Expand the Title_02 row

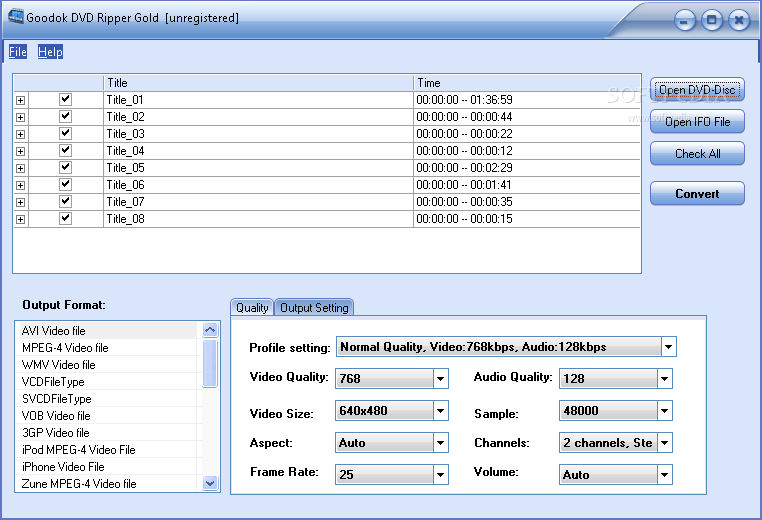20,118
